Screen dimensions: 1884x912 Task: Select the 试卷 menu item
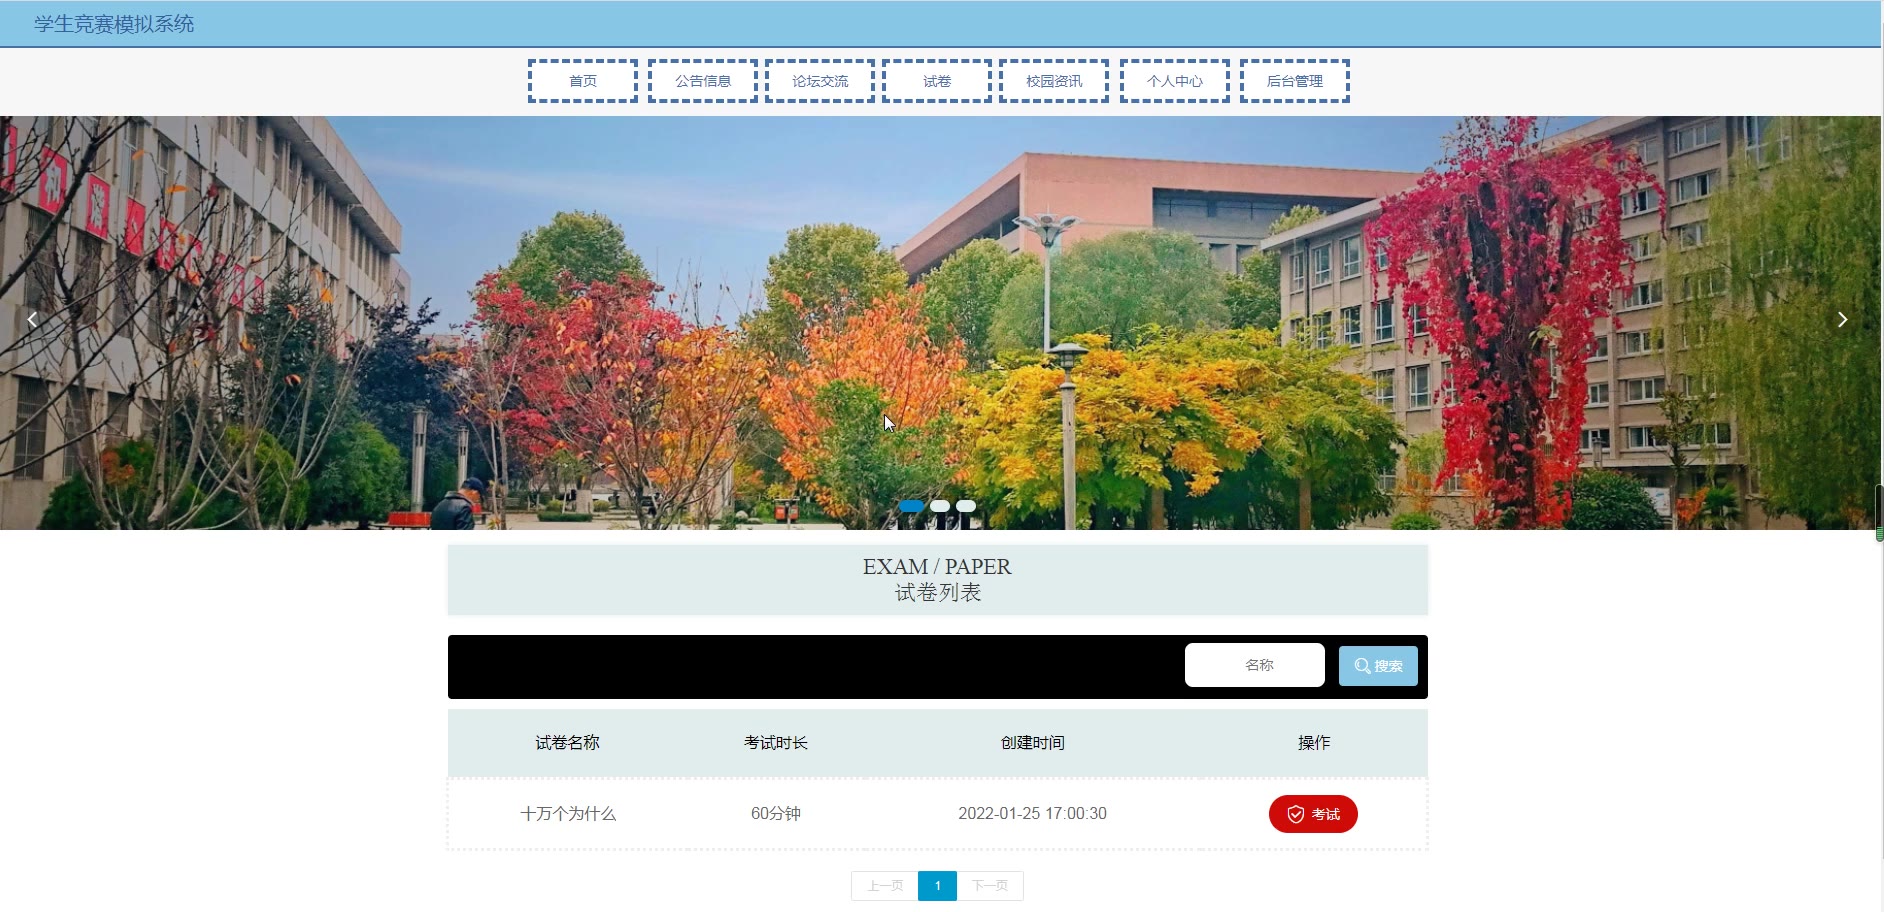click(x=937, y=81)
